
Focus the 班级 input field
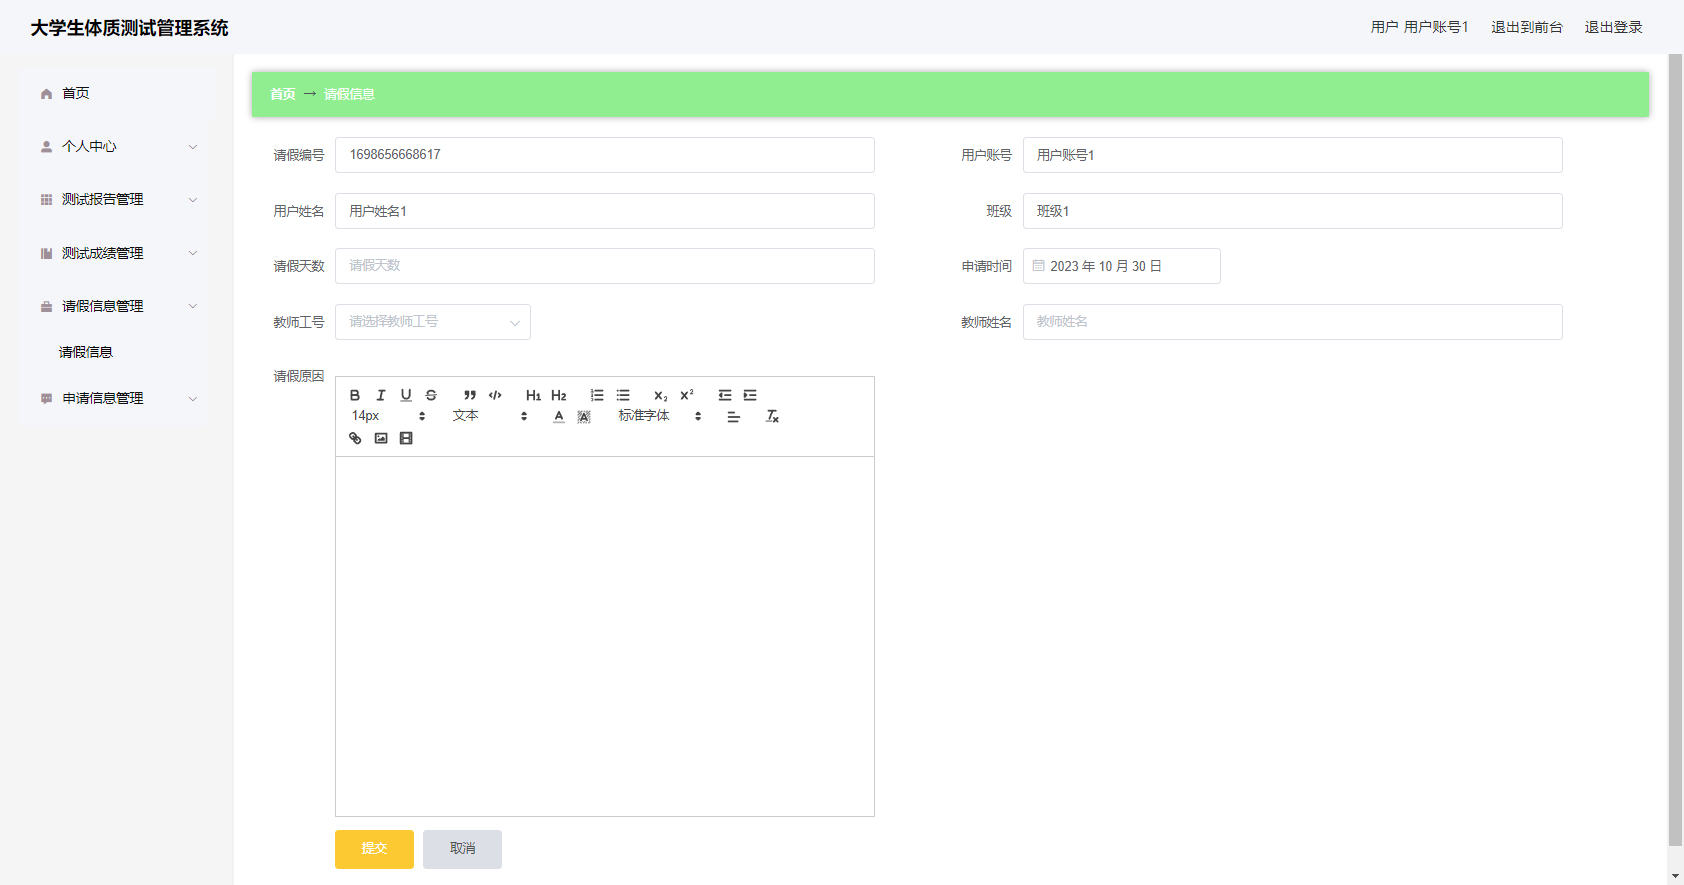coord(1293,211)
